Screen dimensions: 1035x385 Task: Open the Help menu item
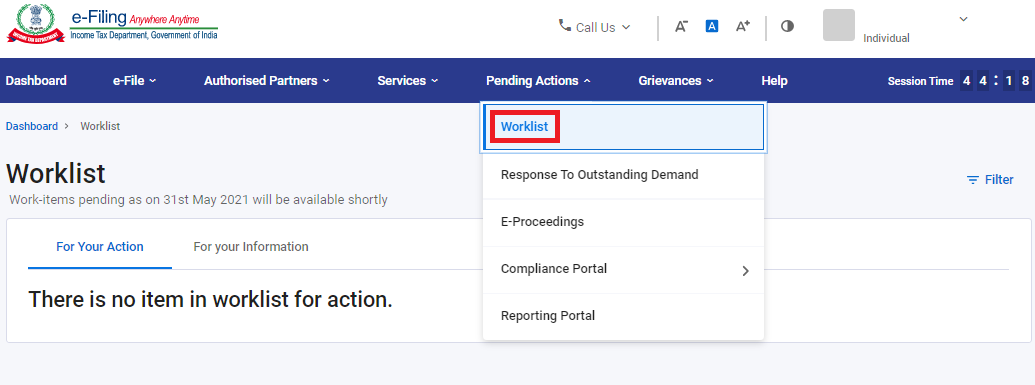(774, 81)
